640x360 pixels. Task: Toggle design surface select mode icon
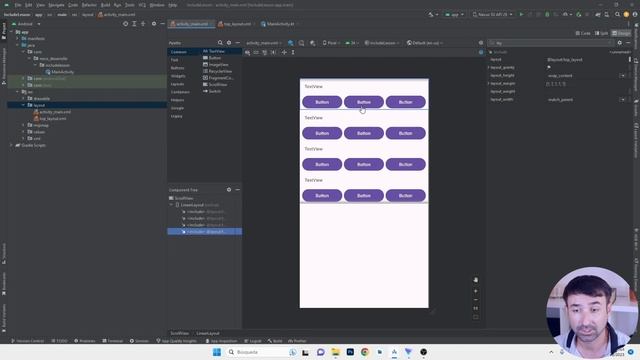tap(291, 43)
